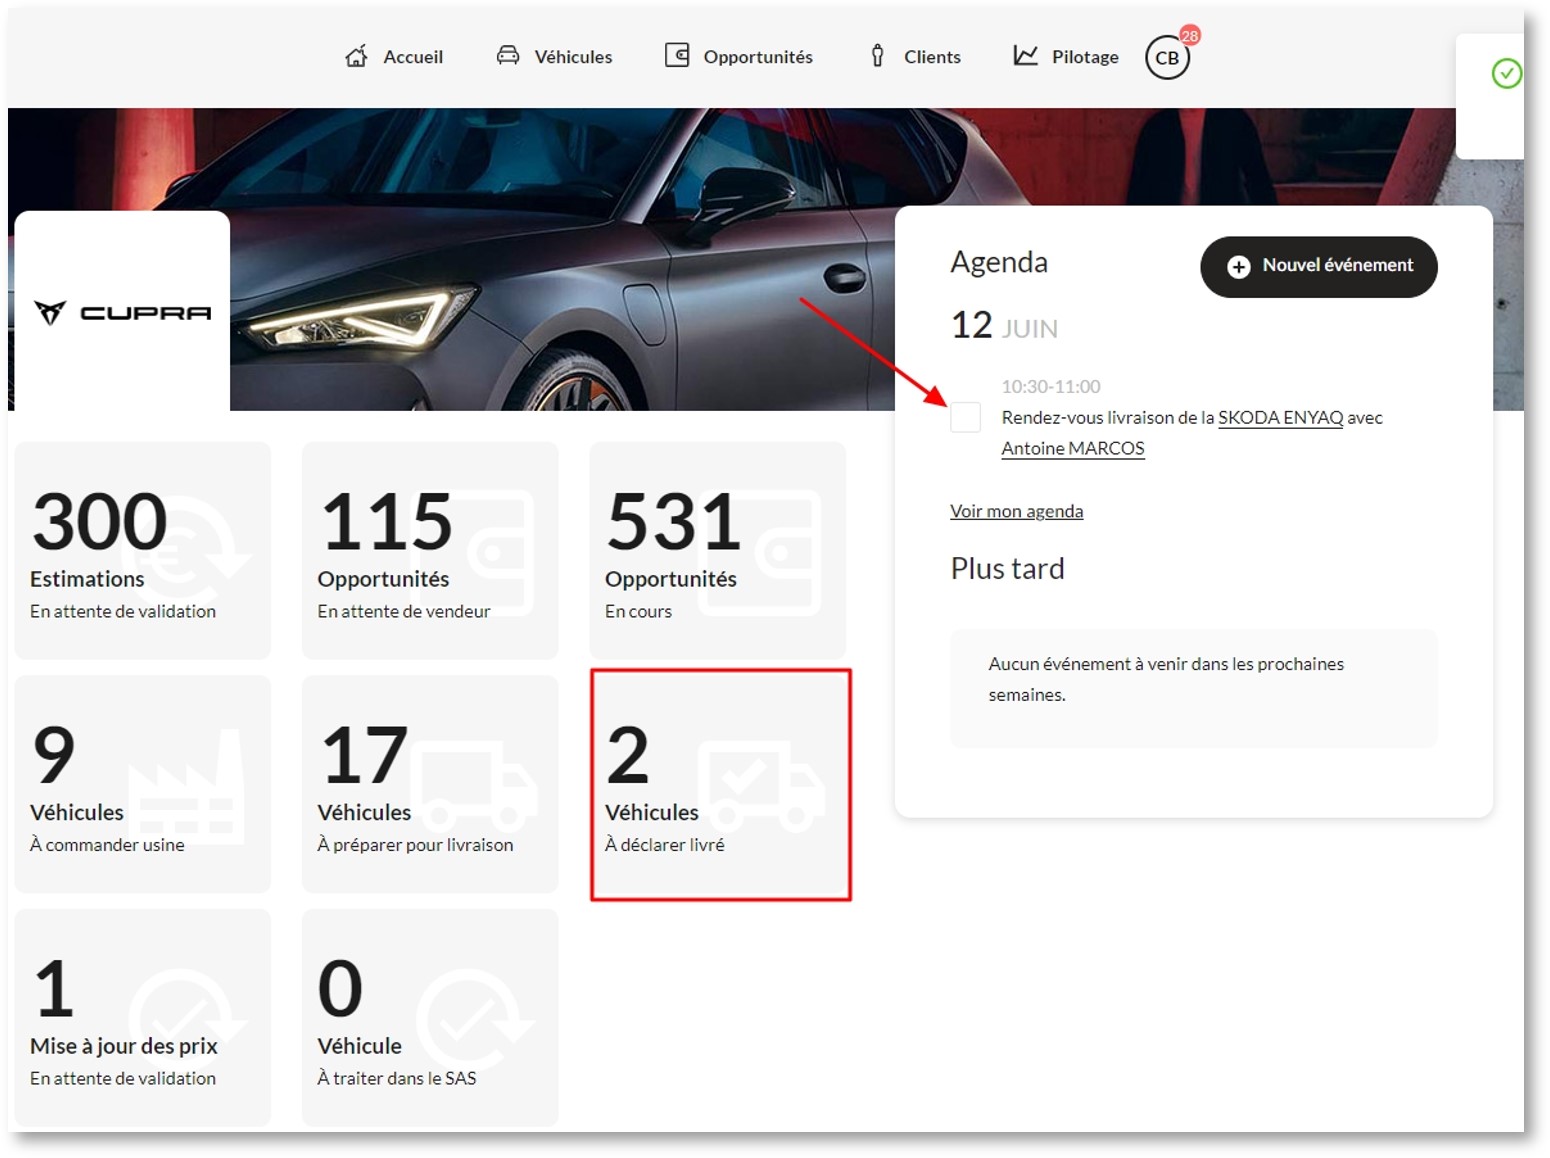
Task: Click the red 28 notification badge
Action: click(x=1189, y=35)
